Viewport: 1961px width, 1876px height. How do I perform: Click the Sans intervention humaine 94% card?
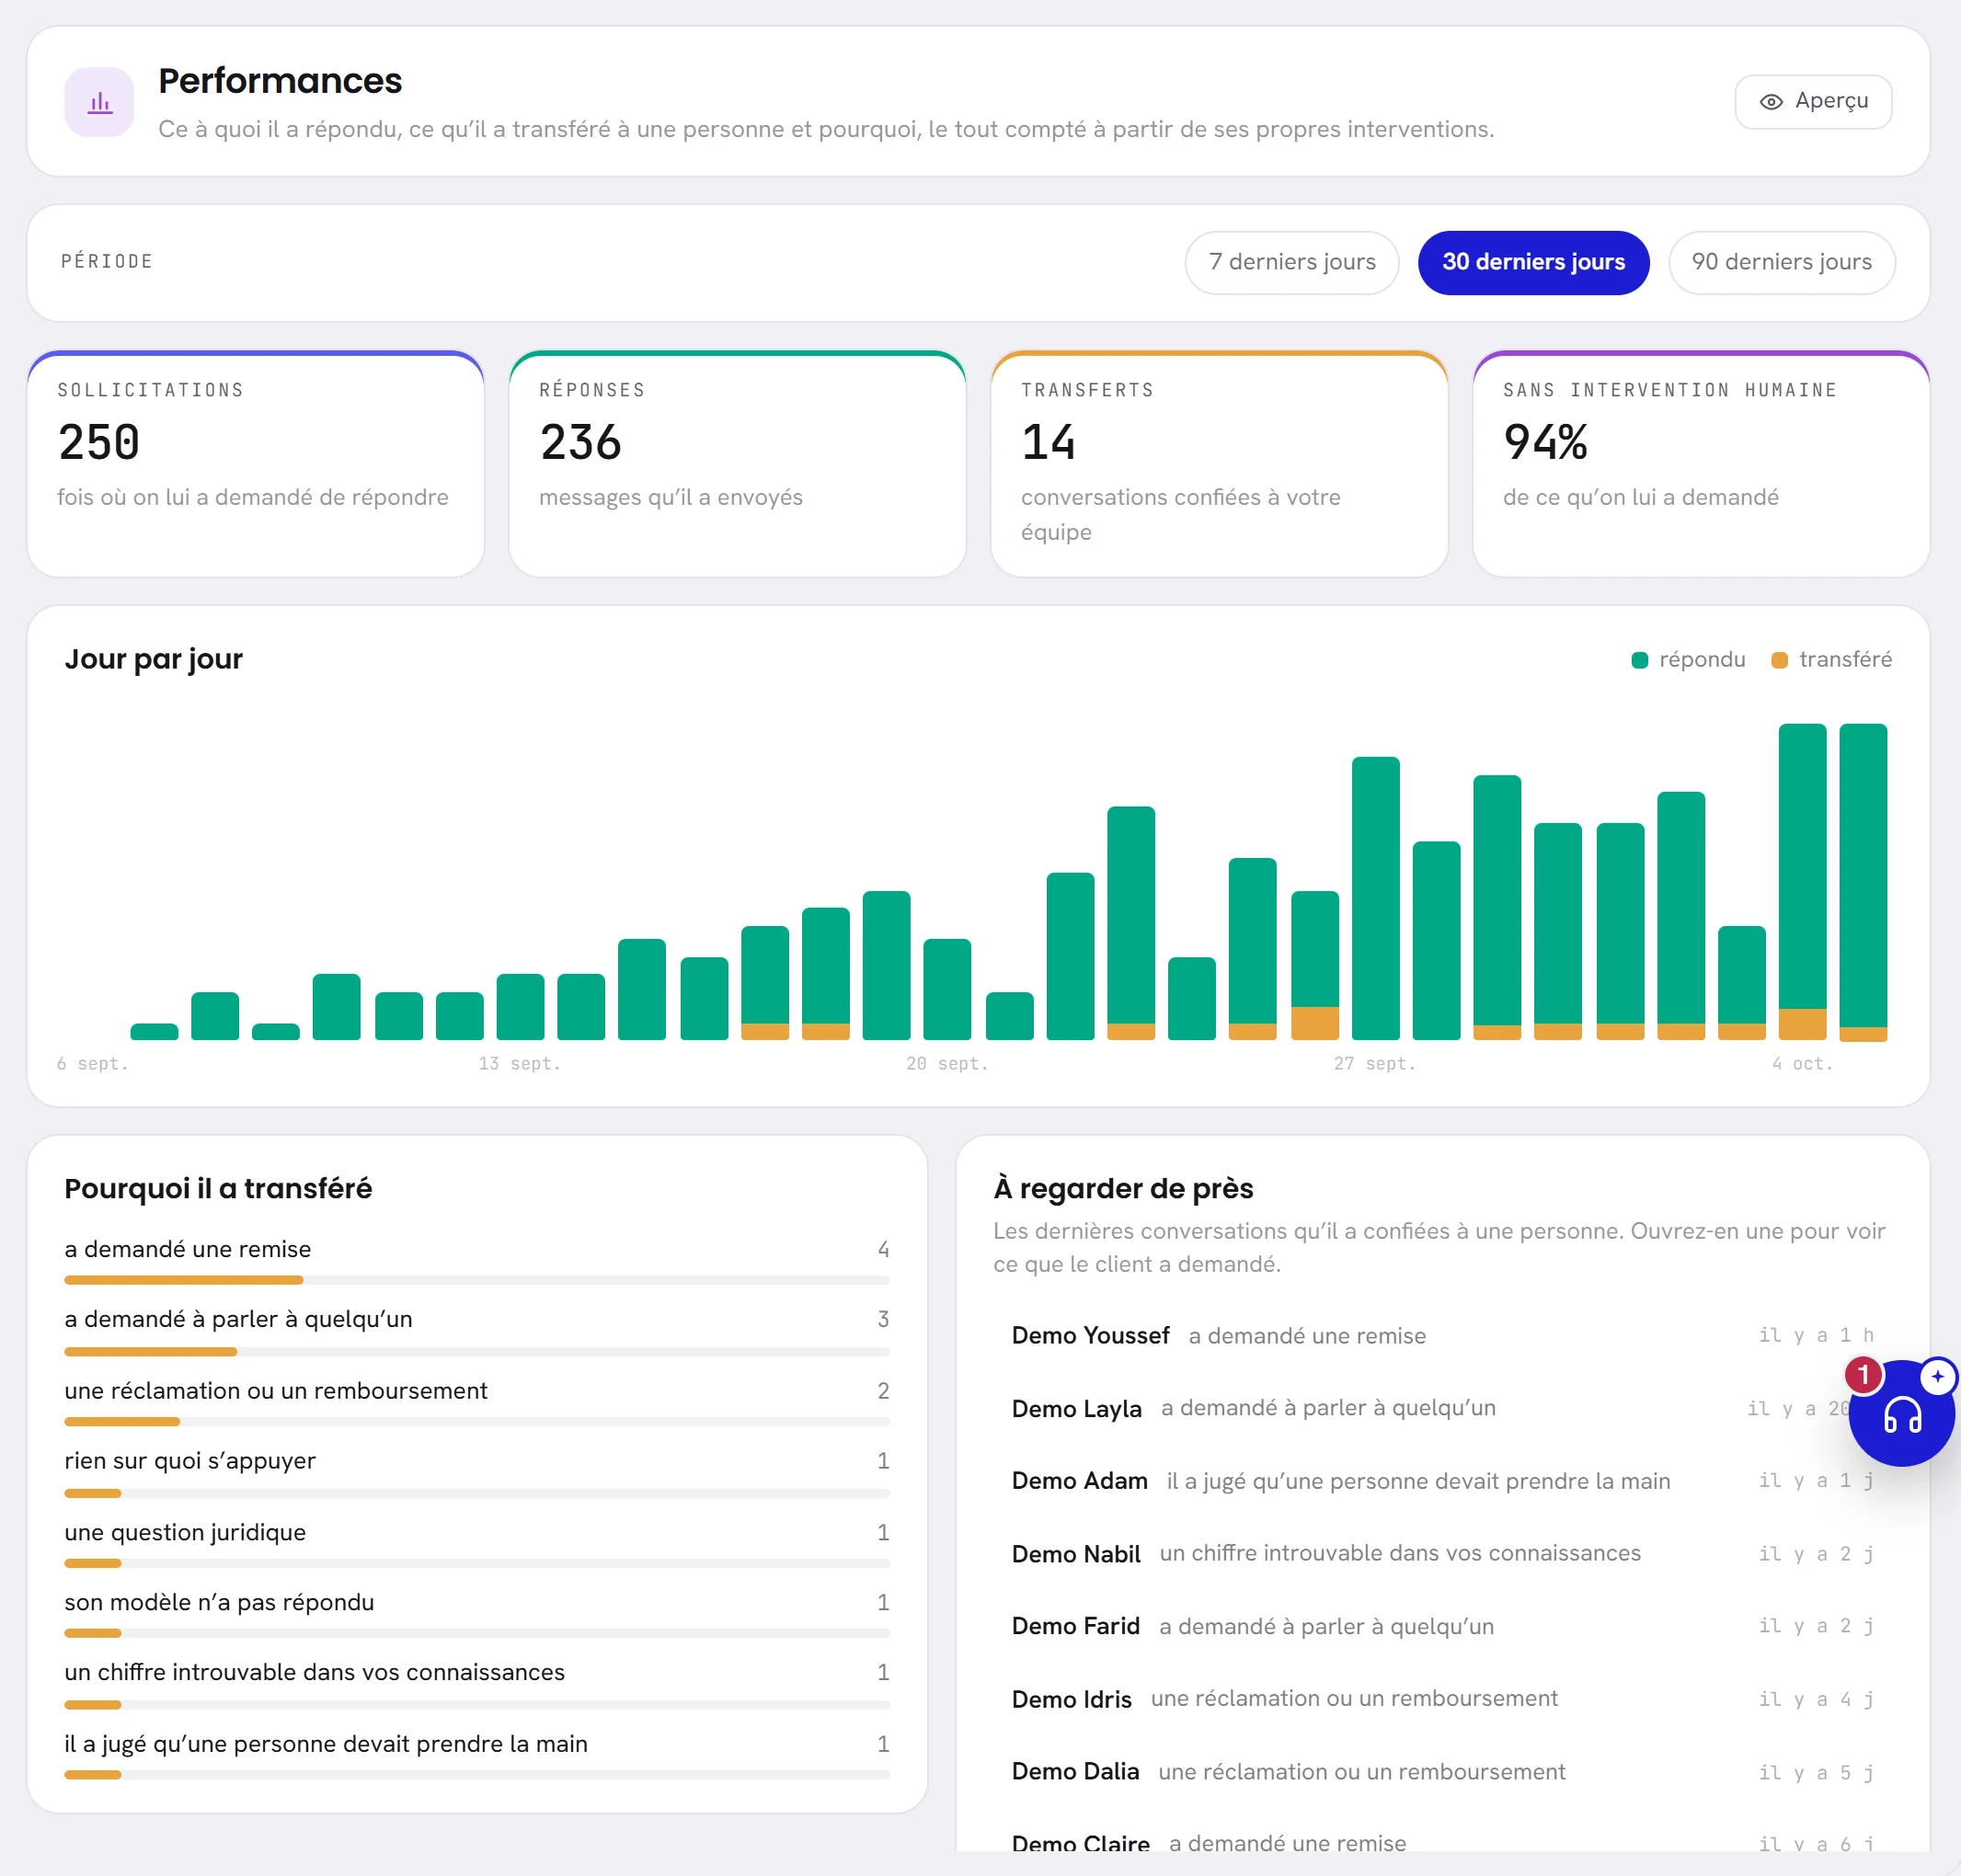pyautogui.click(x=1701, y=464)
